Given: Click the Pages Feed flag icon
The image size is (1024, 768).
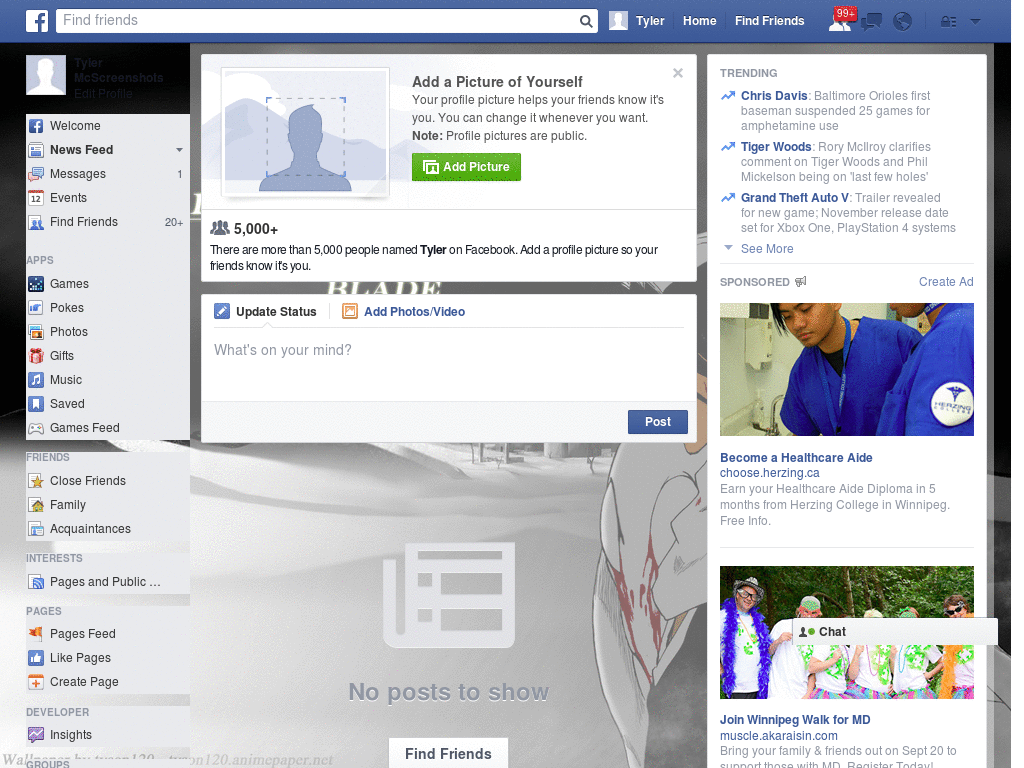Looking at the screenshot, I should pos(36,633).
